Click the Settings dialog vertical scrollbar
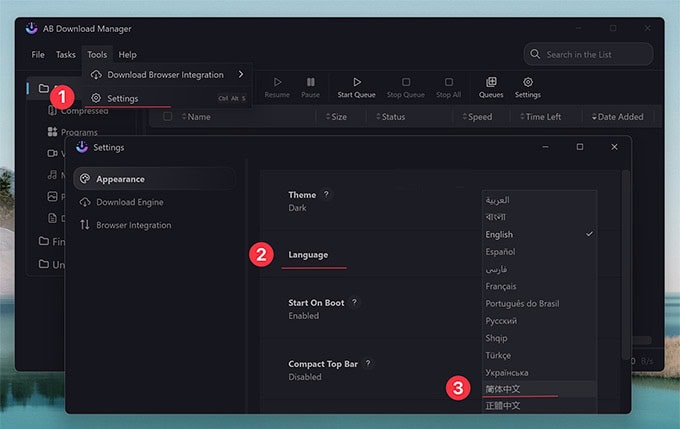 [625, 265]
